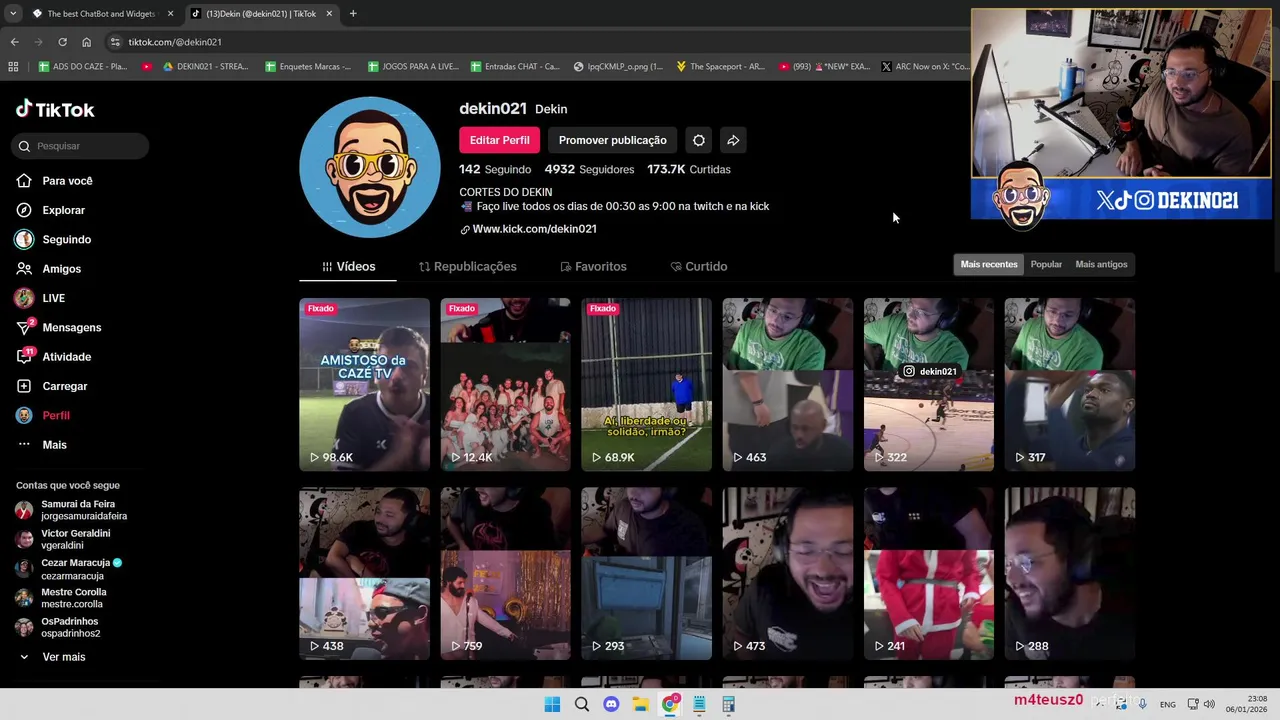Open Atividade notifications
1280x720 pixels.
[54, 357]
